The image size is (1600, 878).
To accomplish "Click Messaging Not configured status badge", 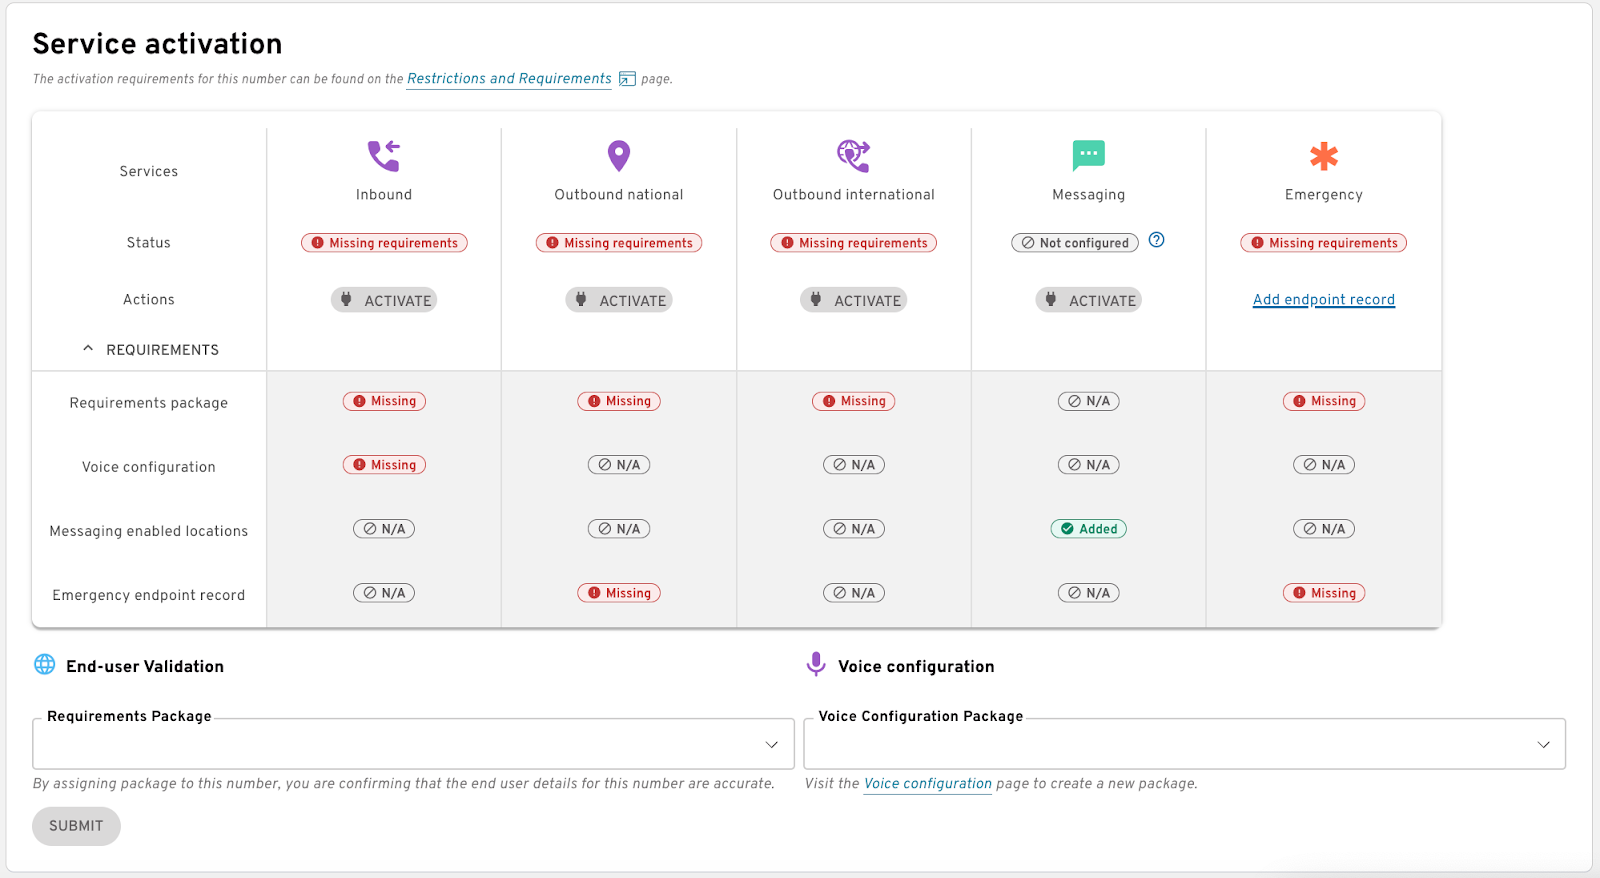I will 1075,243.
